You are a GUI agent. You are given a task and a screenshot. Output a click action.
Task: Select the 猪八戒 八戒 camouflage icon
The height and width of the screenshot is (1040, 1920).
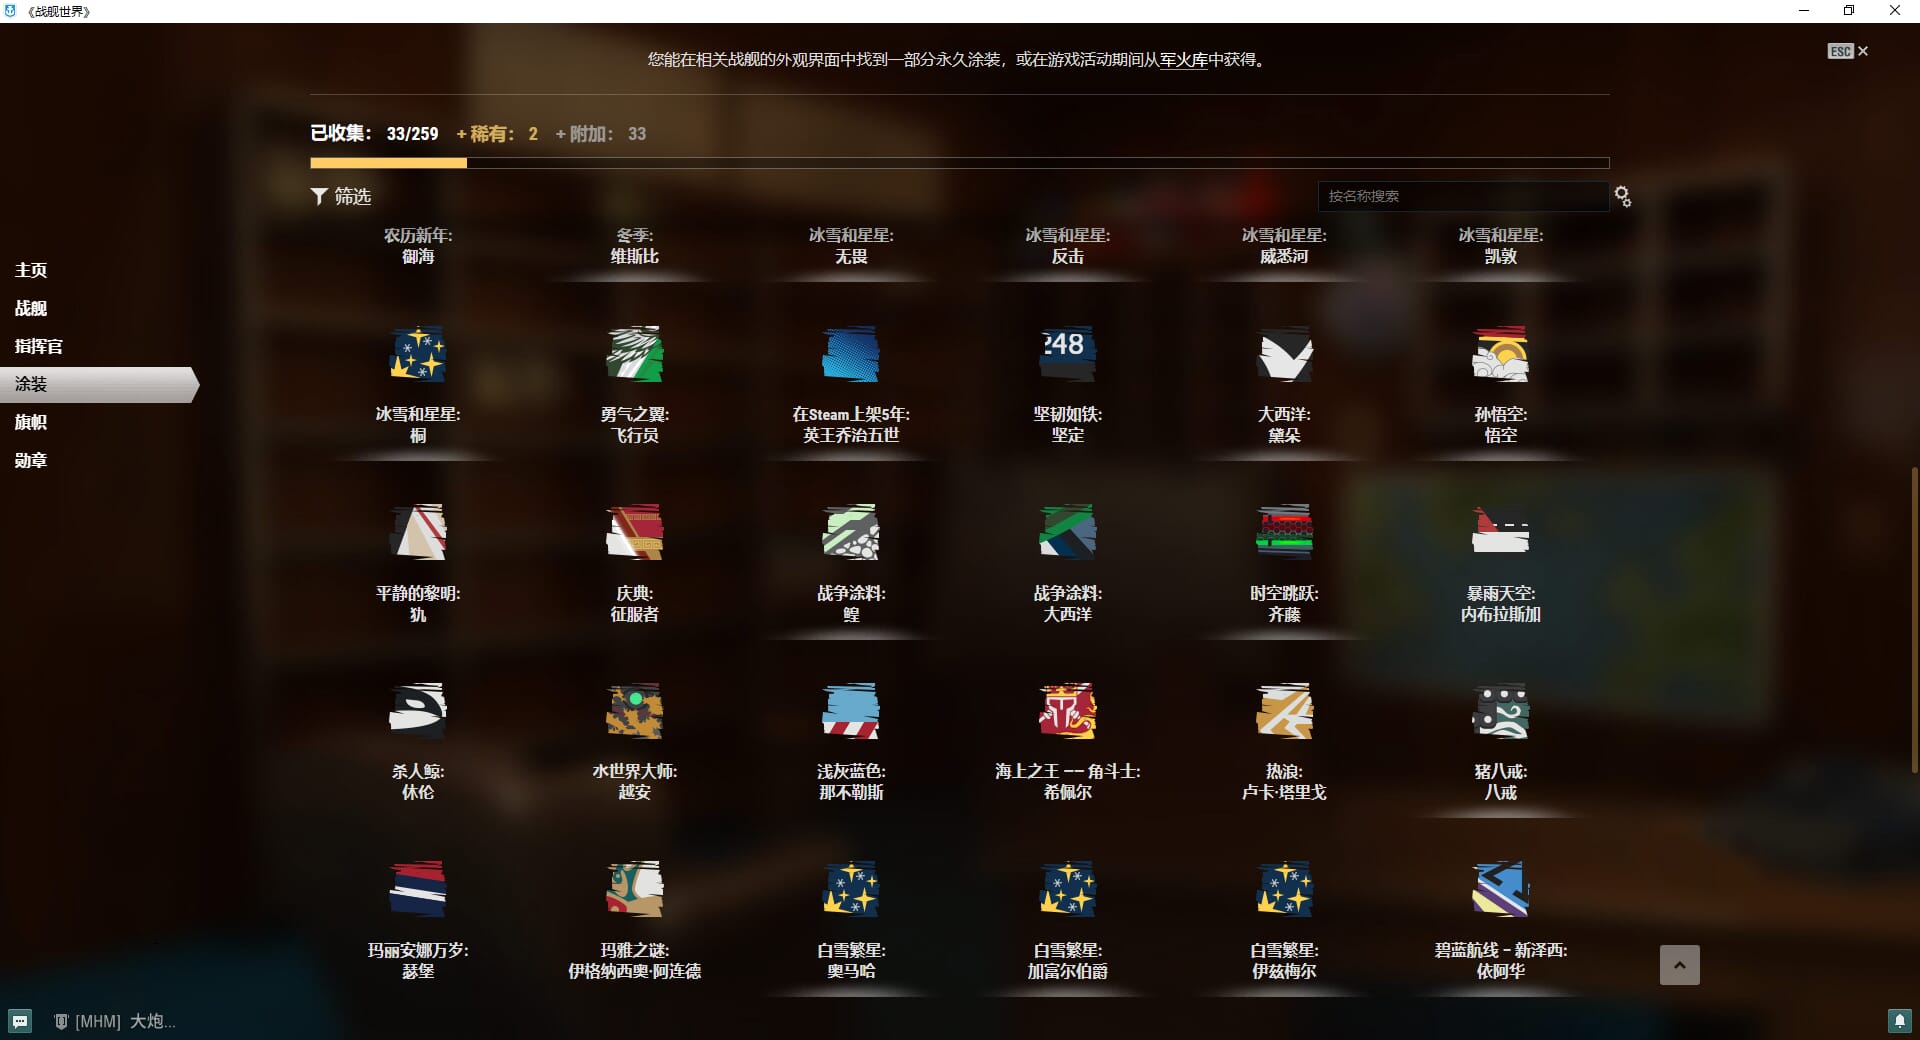(x=1500, y=711)
